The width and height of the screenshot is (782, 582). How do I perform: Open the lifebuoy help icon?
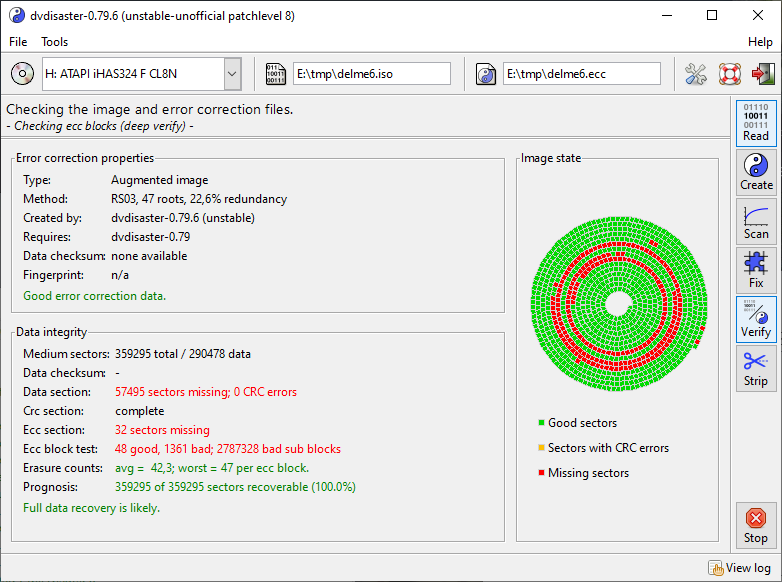(x=729, y=74)
